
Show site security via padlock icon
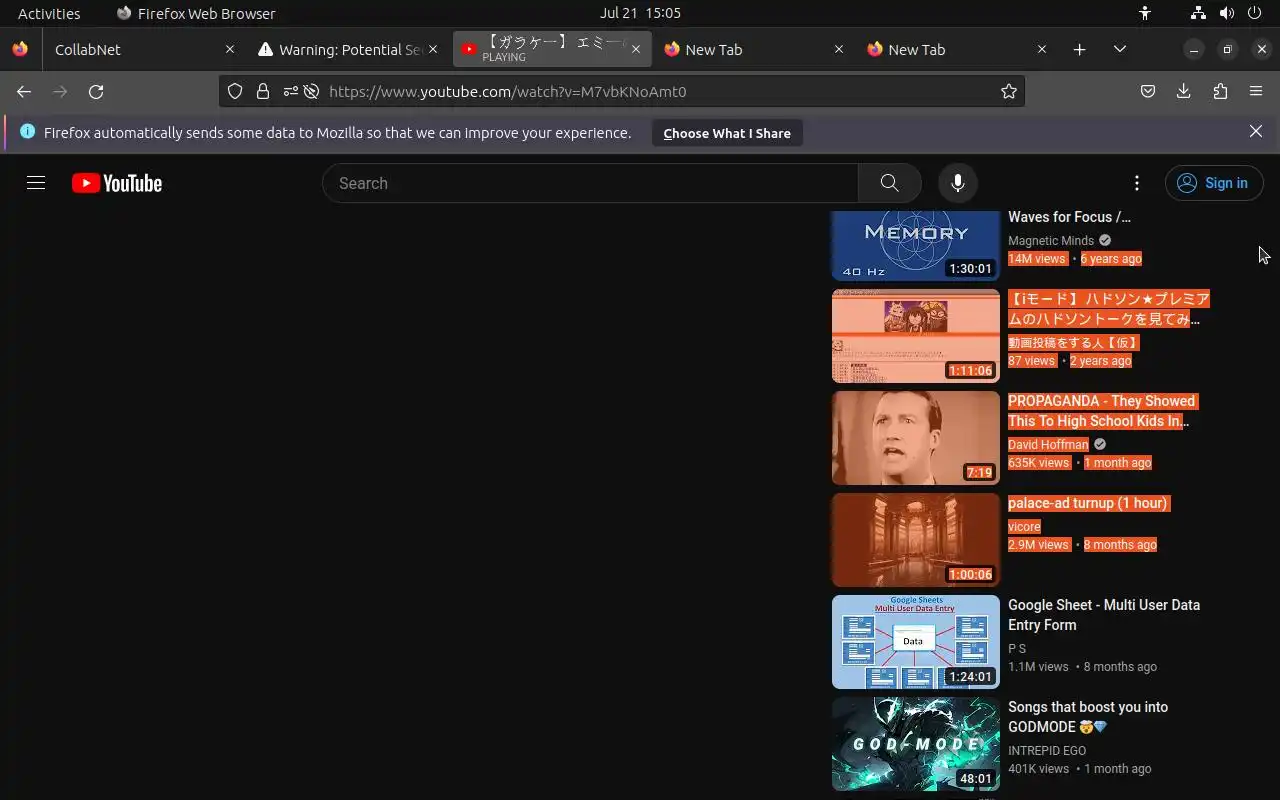pyautogui.click(x=263, y=91)
